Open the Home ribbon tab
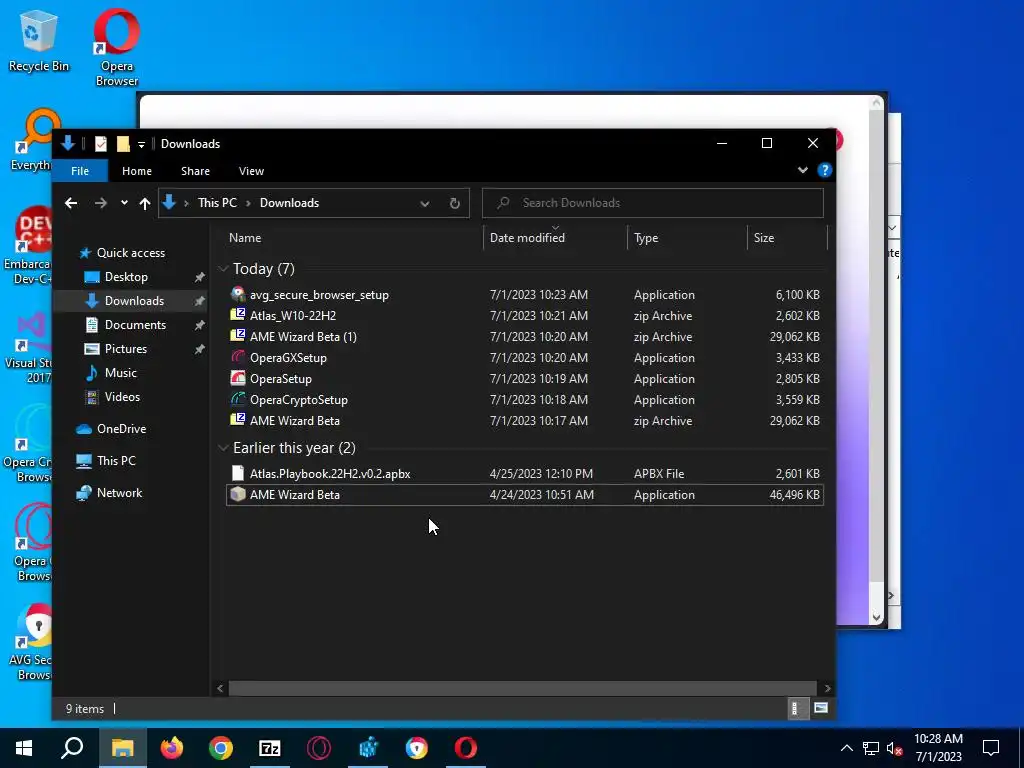 pos(136,171)
